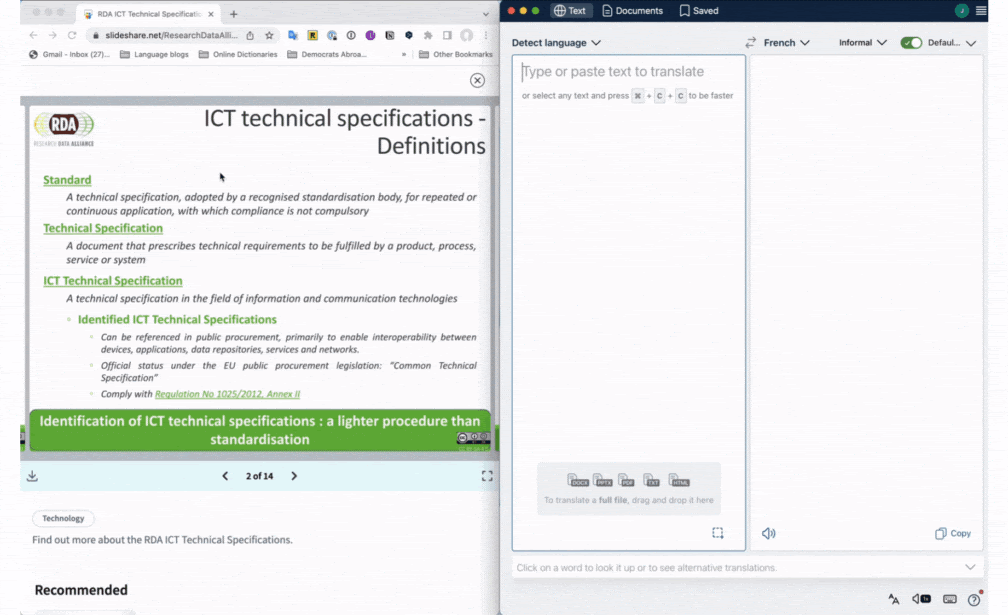Viewport: 1008px width, 615px height.
Task: Switch to the Documents tab
Action: (636, 11)
